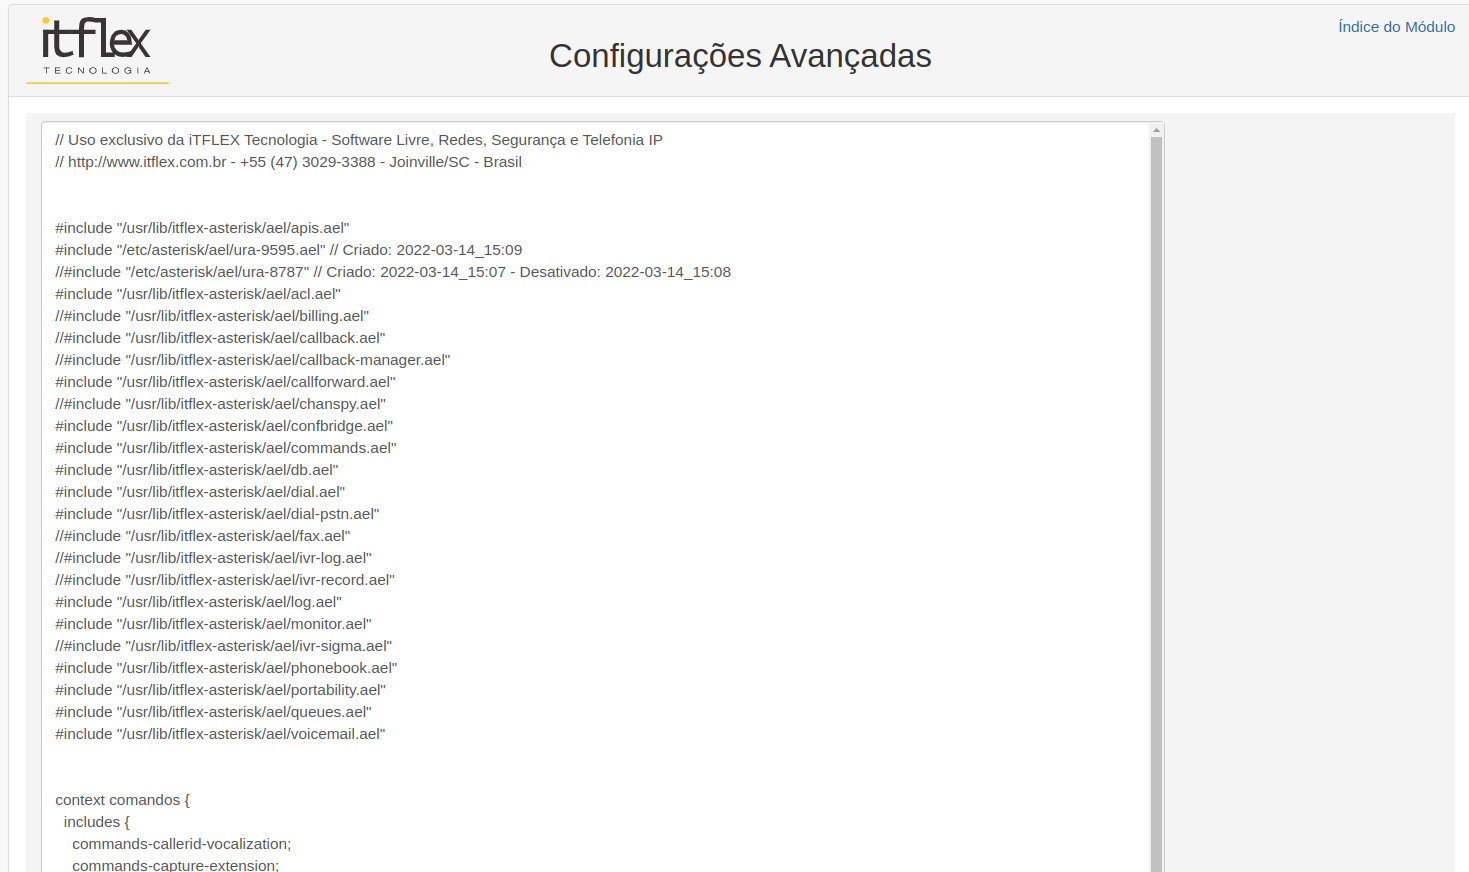Click the 'Uso exclusivo da iTFLEX' comment line
The image size is (1469, 872).
359,140
